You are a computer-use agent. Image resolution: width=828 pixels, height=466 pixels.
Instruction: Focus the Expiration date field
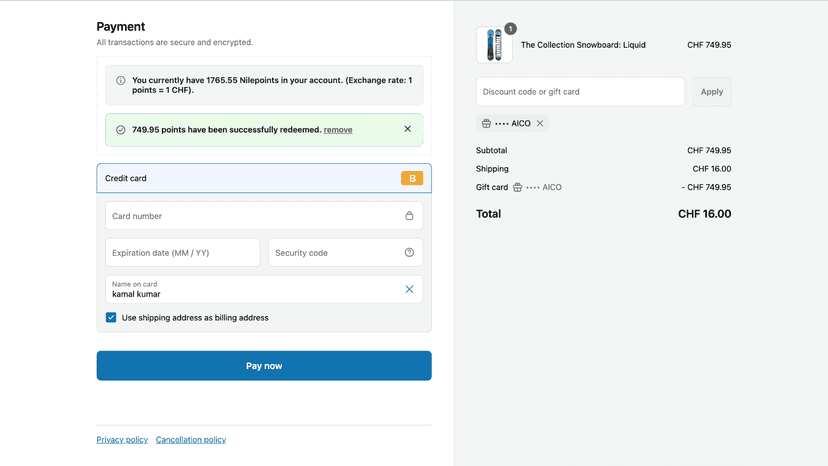(x=182, y=253)
